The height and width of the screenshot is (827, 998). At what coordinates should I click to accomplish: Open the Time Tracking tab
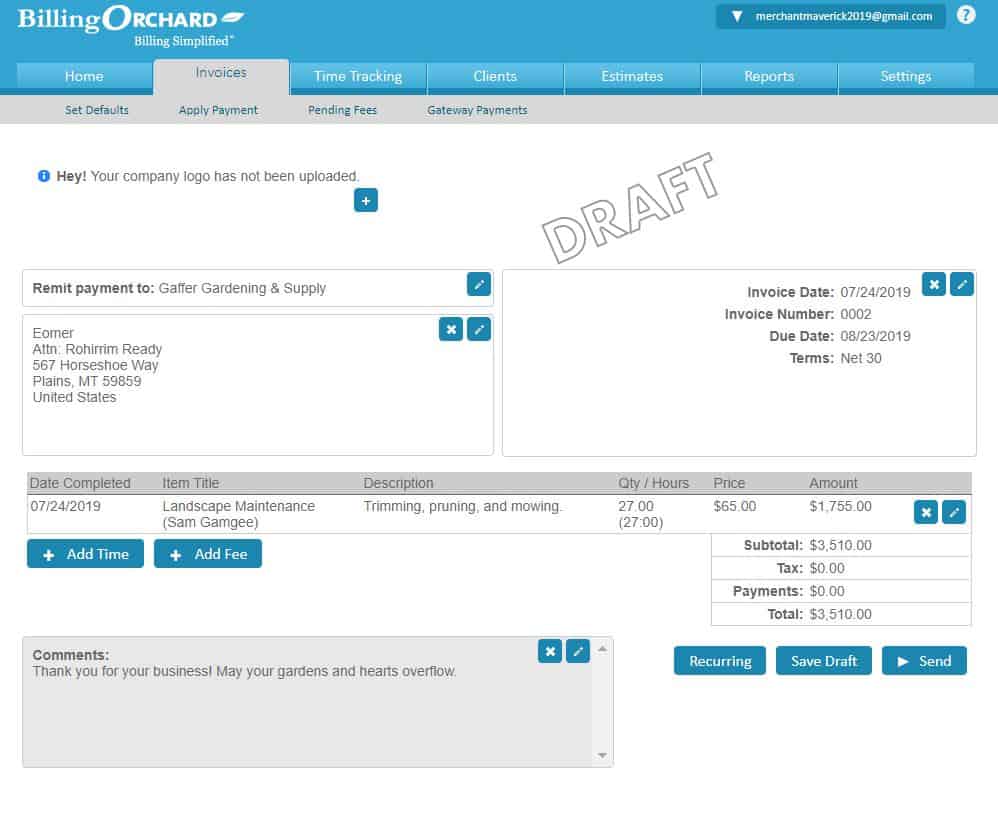click(x=358, y=76)
